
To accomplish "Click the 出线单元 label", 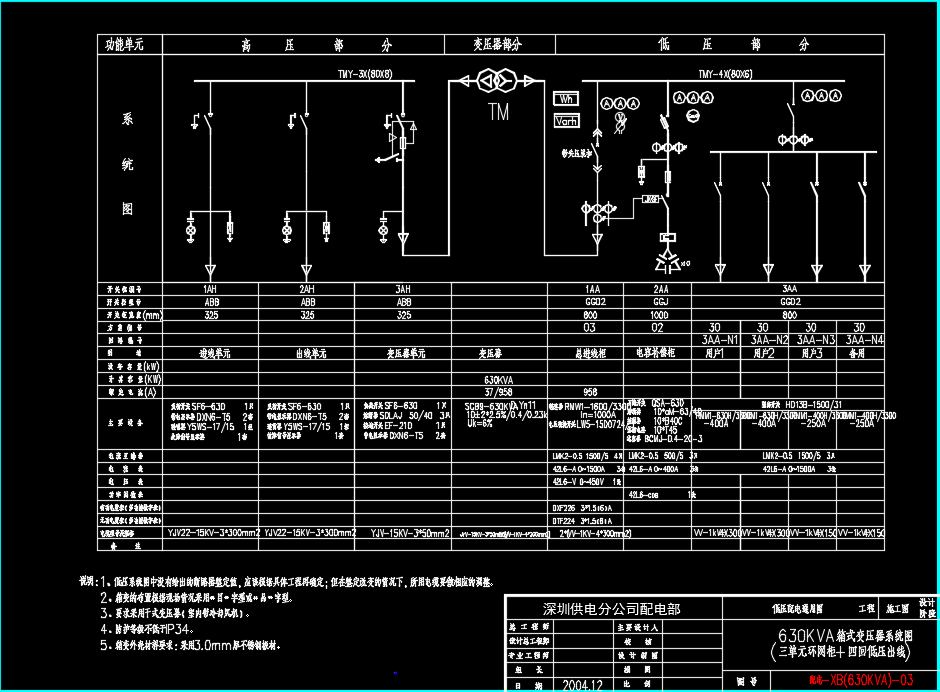I will click(x=311, y=354).
